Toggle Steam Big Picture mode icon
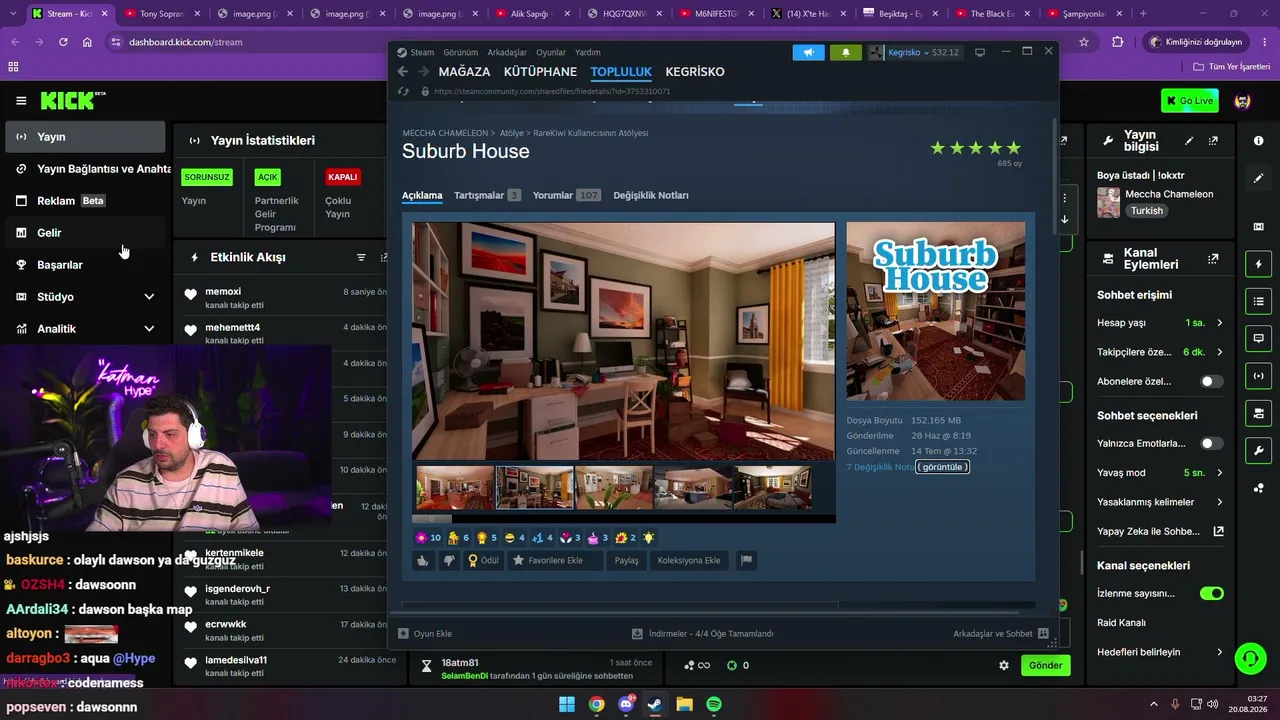 click(x=980, y=52)
